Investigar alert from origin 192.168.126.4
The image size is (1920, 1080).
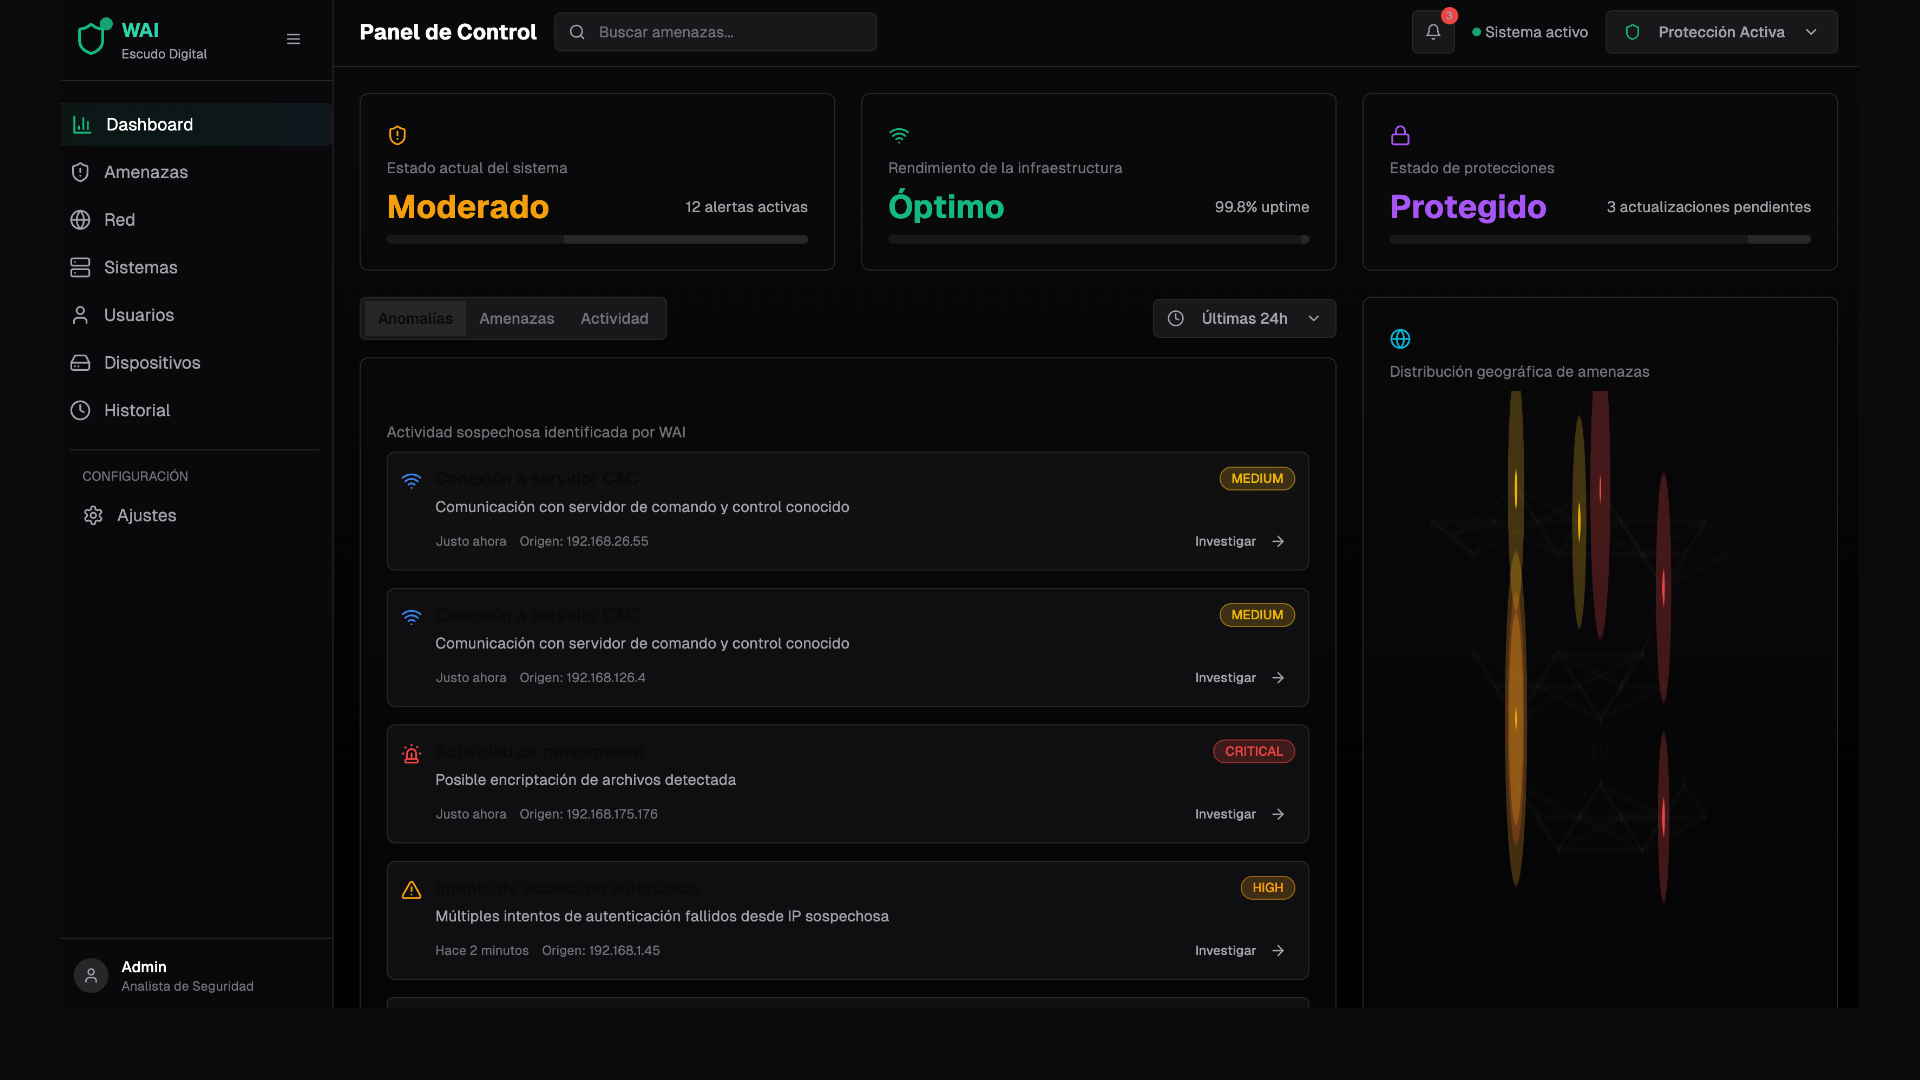click(x=1239, y=677)
